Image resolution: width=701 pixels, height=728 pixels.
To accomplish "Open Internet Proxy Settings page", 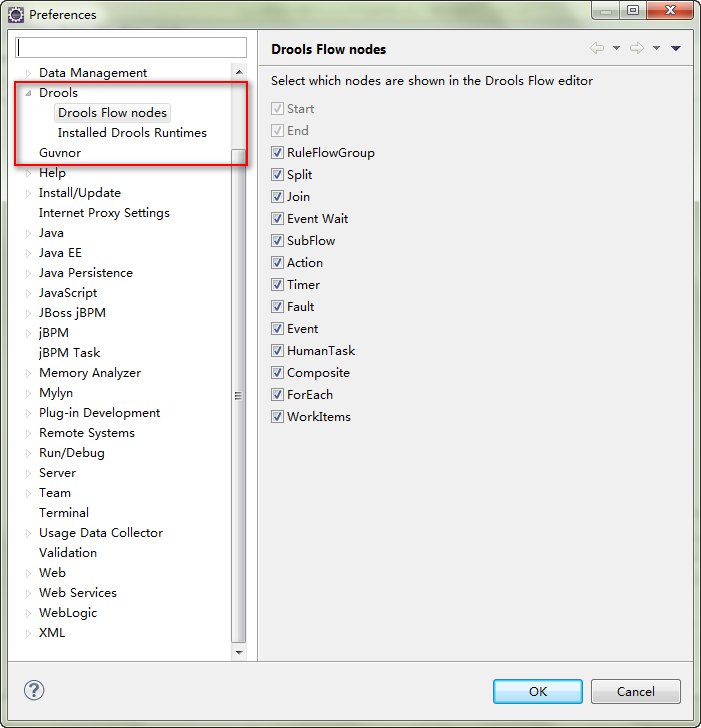I will 104,213.
